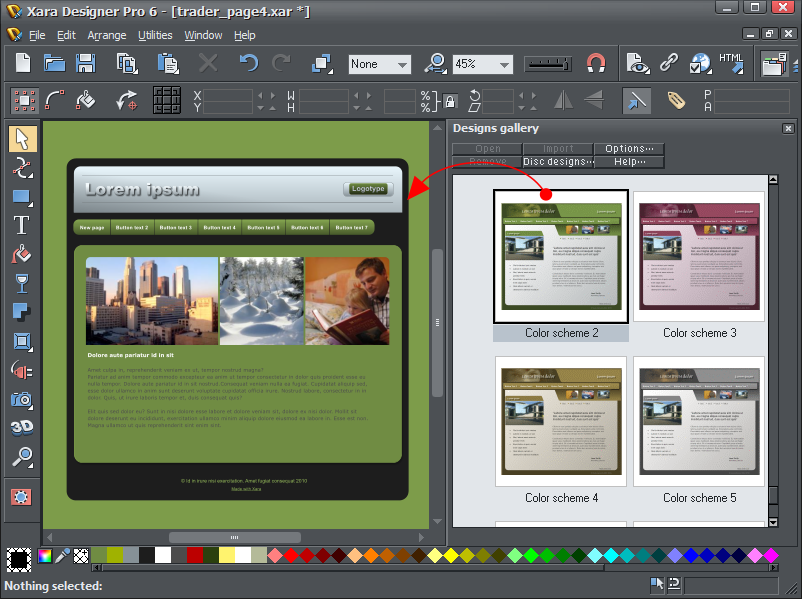Open the Utilities menu
Screen dimensions: 802x599
(x=155, y=35)
